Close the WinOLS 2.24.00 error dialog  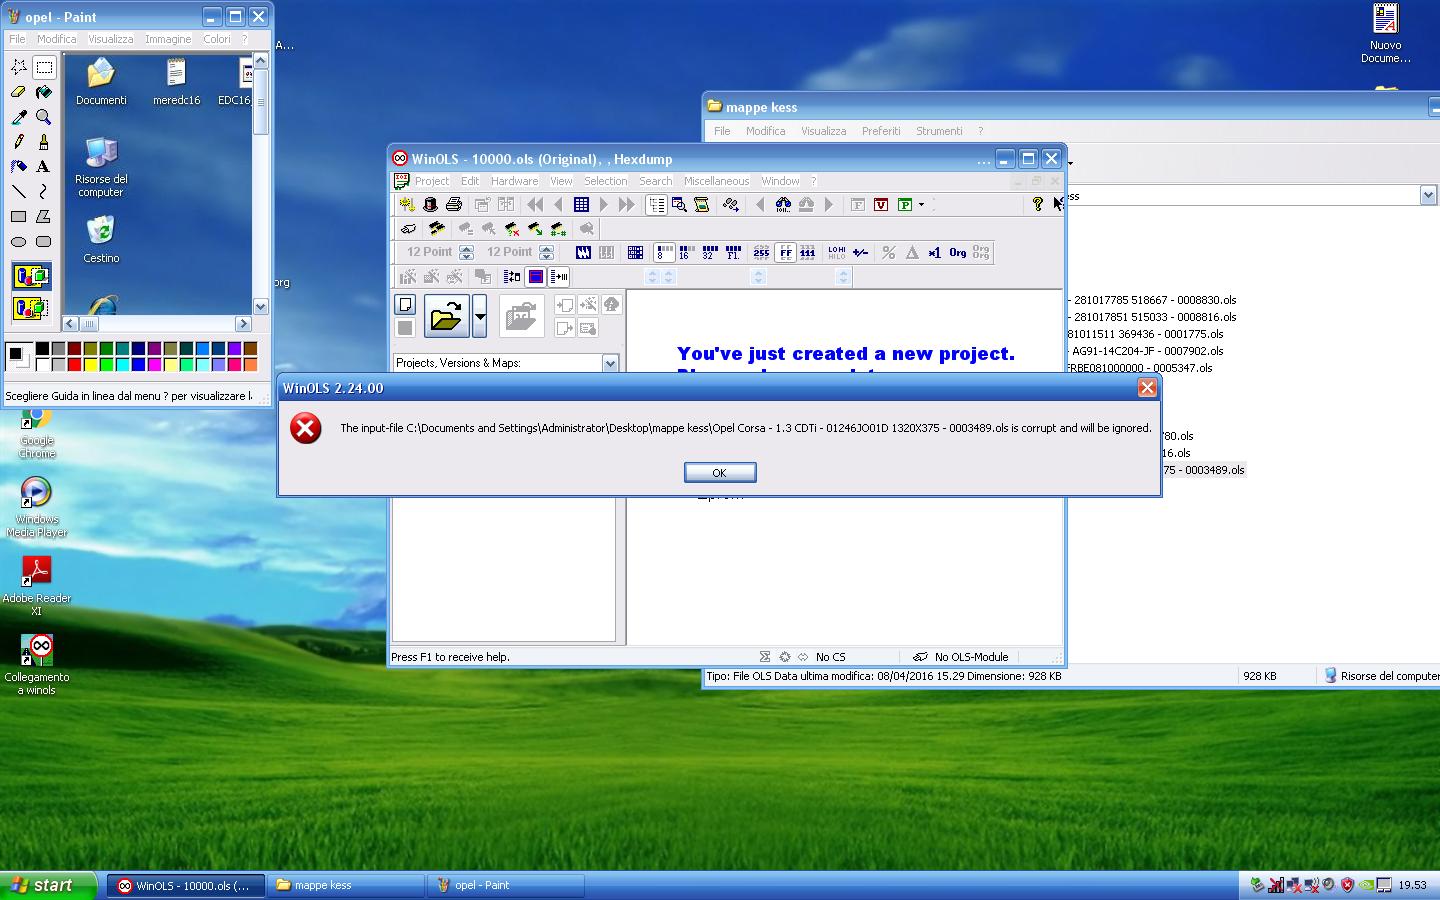[x=1147, y=388]
